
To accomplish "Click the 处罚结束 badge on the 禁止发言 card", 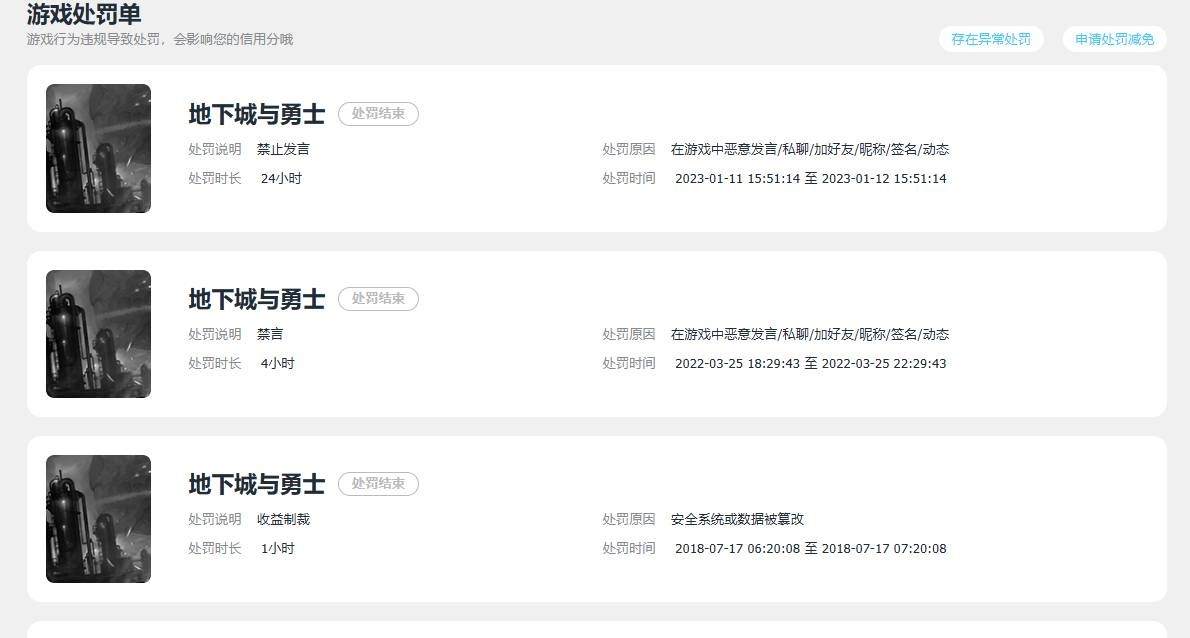I will [x=378, y=114].
